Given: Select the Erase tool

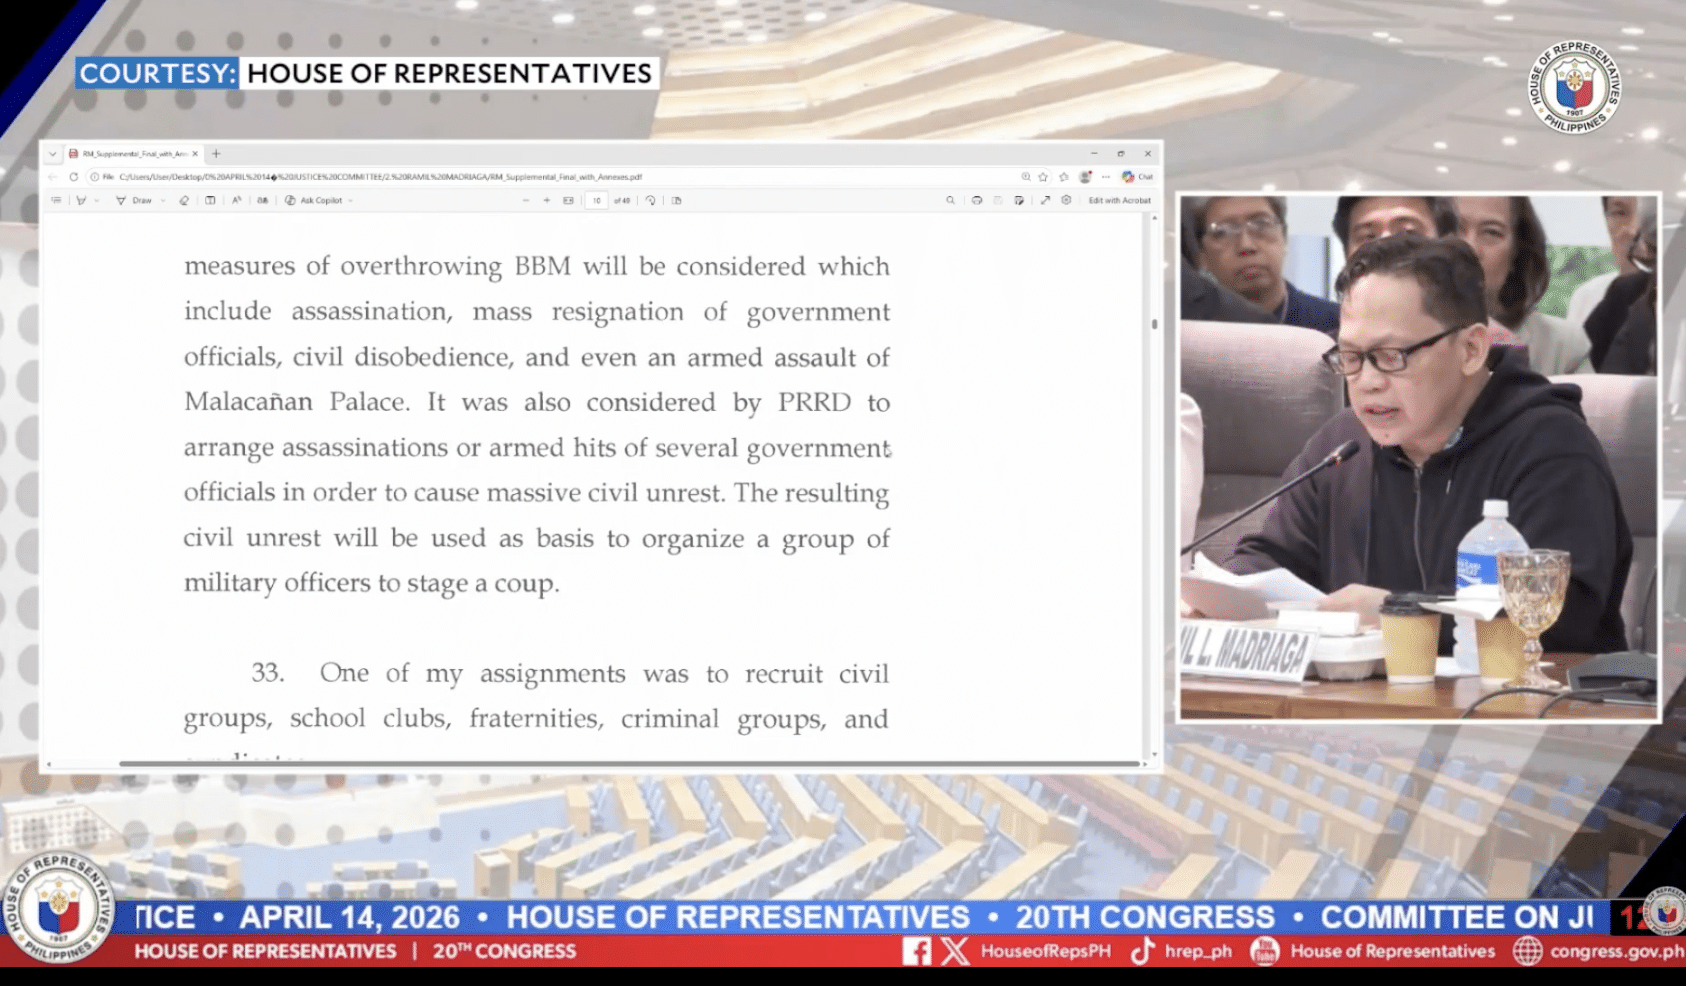Looking at the screenshot, I should point(184,200).
